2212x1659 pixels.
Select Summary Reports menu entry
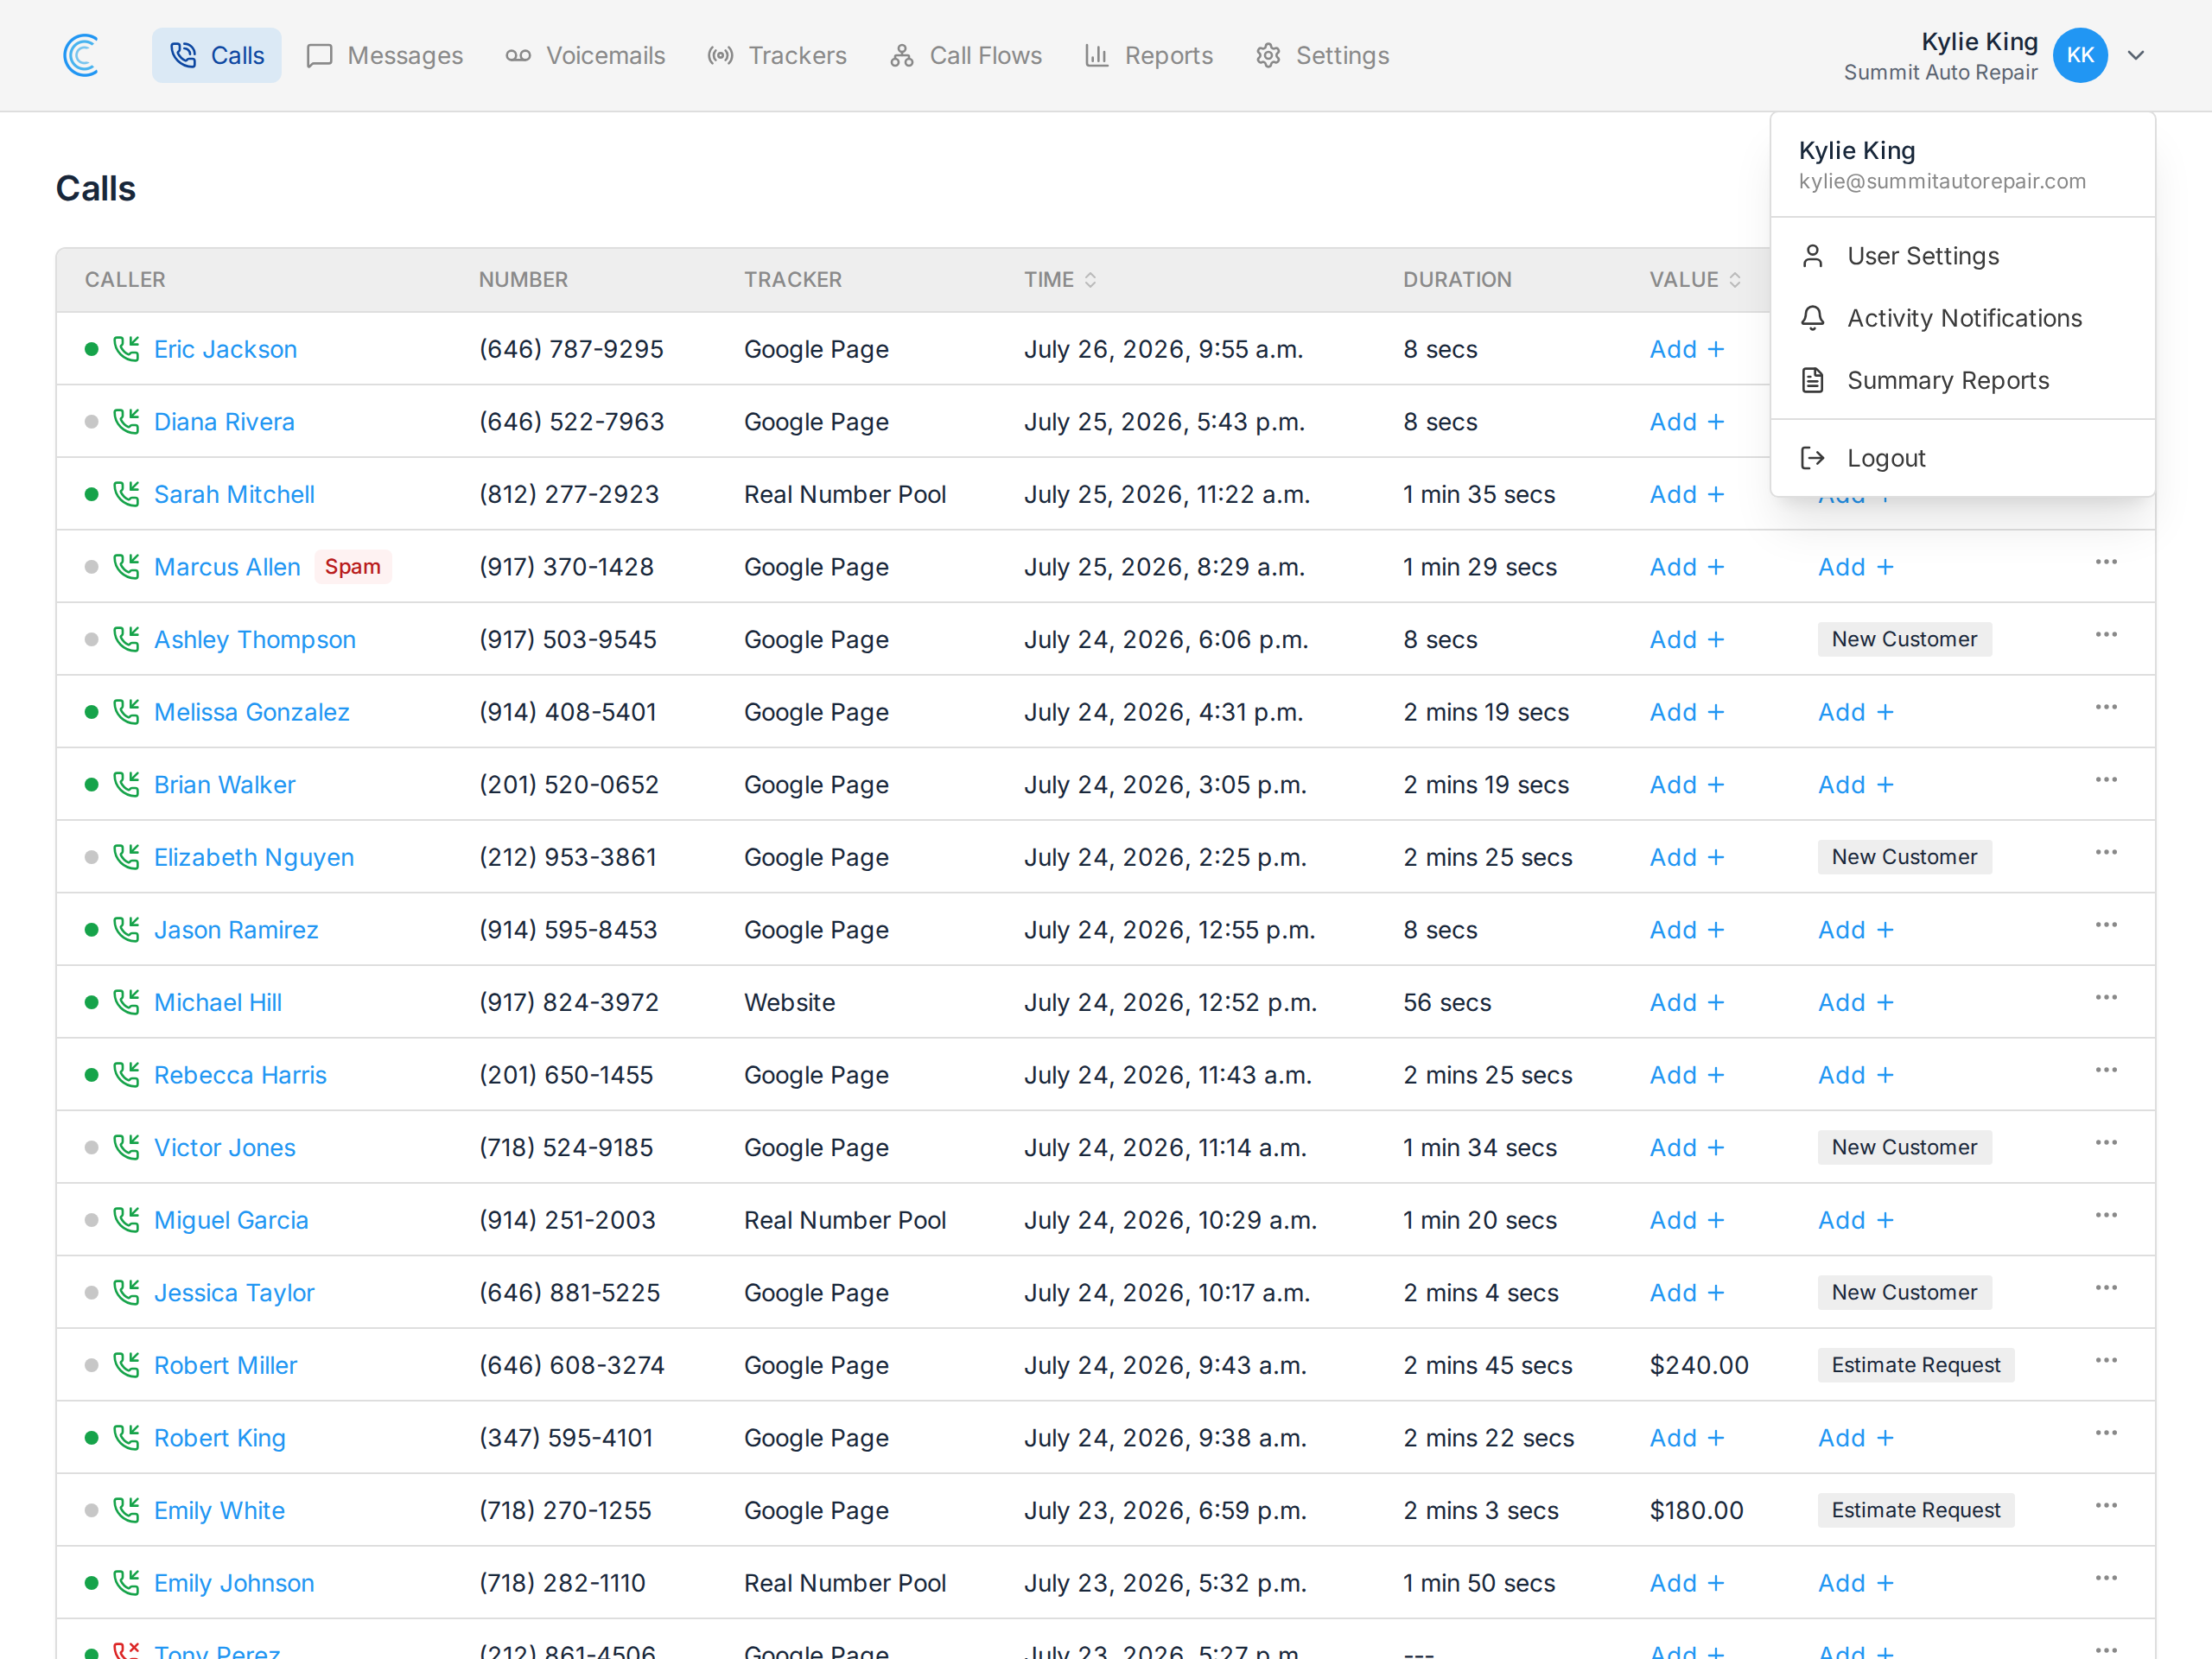tap(1962, 380)
